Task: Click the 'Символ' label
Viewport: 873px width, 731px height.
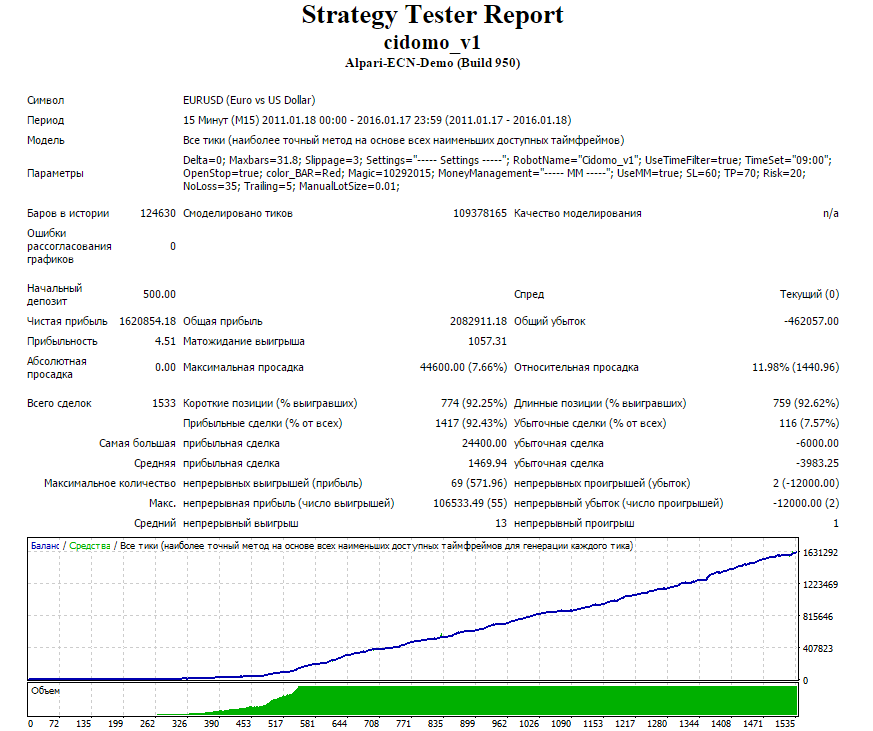Action: [46, 100]
